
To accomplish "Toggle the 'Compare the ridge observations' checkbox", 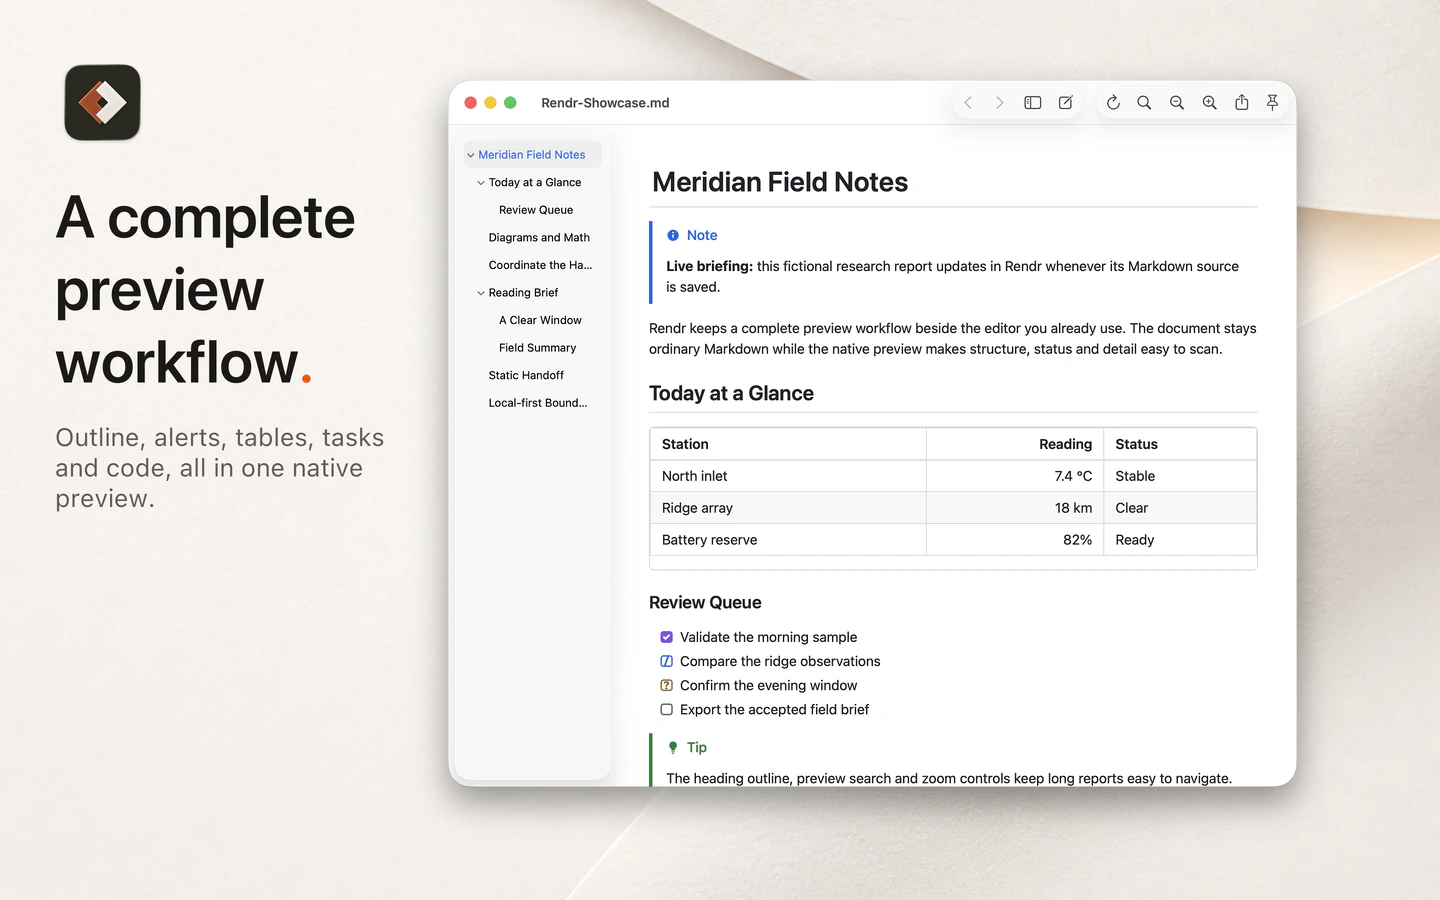I will coord(666,661).
